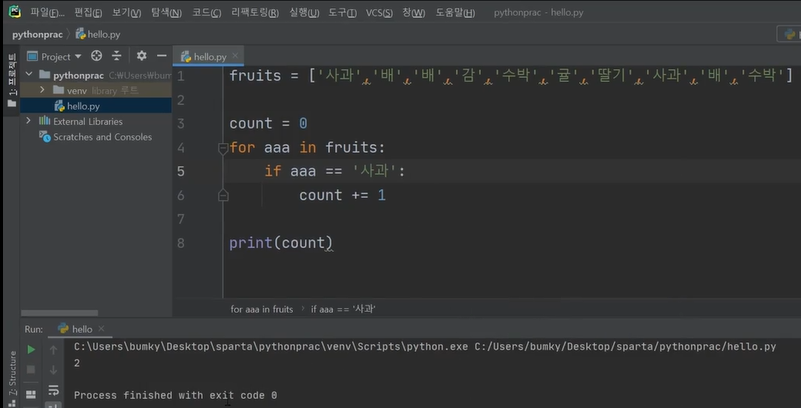The image size is (801, 408).
Task: Collapse all using Project panel toolbar icon
Action: tap(117, 56)
